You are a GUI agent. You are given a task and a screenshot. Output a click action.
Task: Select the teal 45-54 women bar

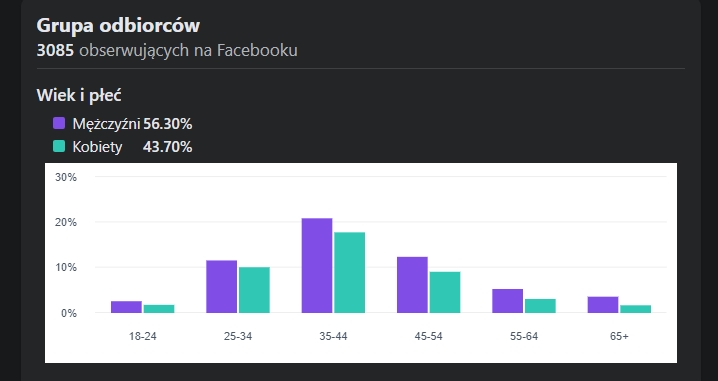(445, 292)
